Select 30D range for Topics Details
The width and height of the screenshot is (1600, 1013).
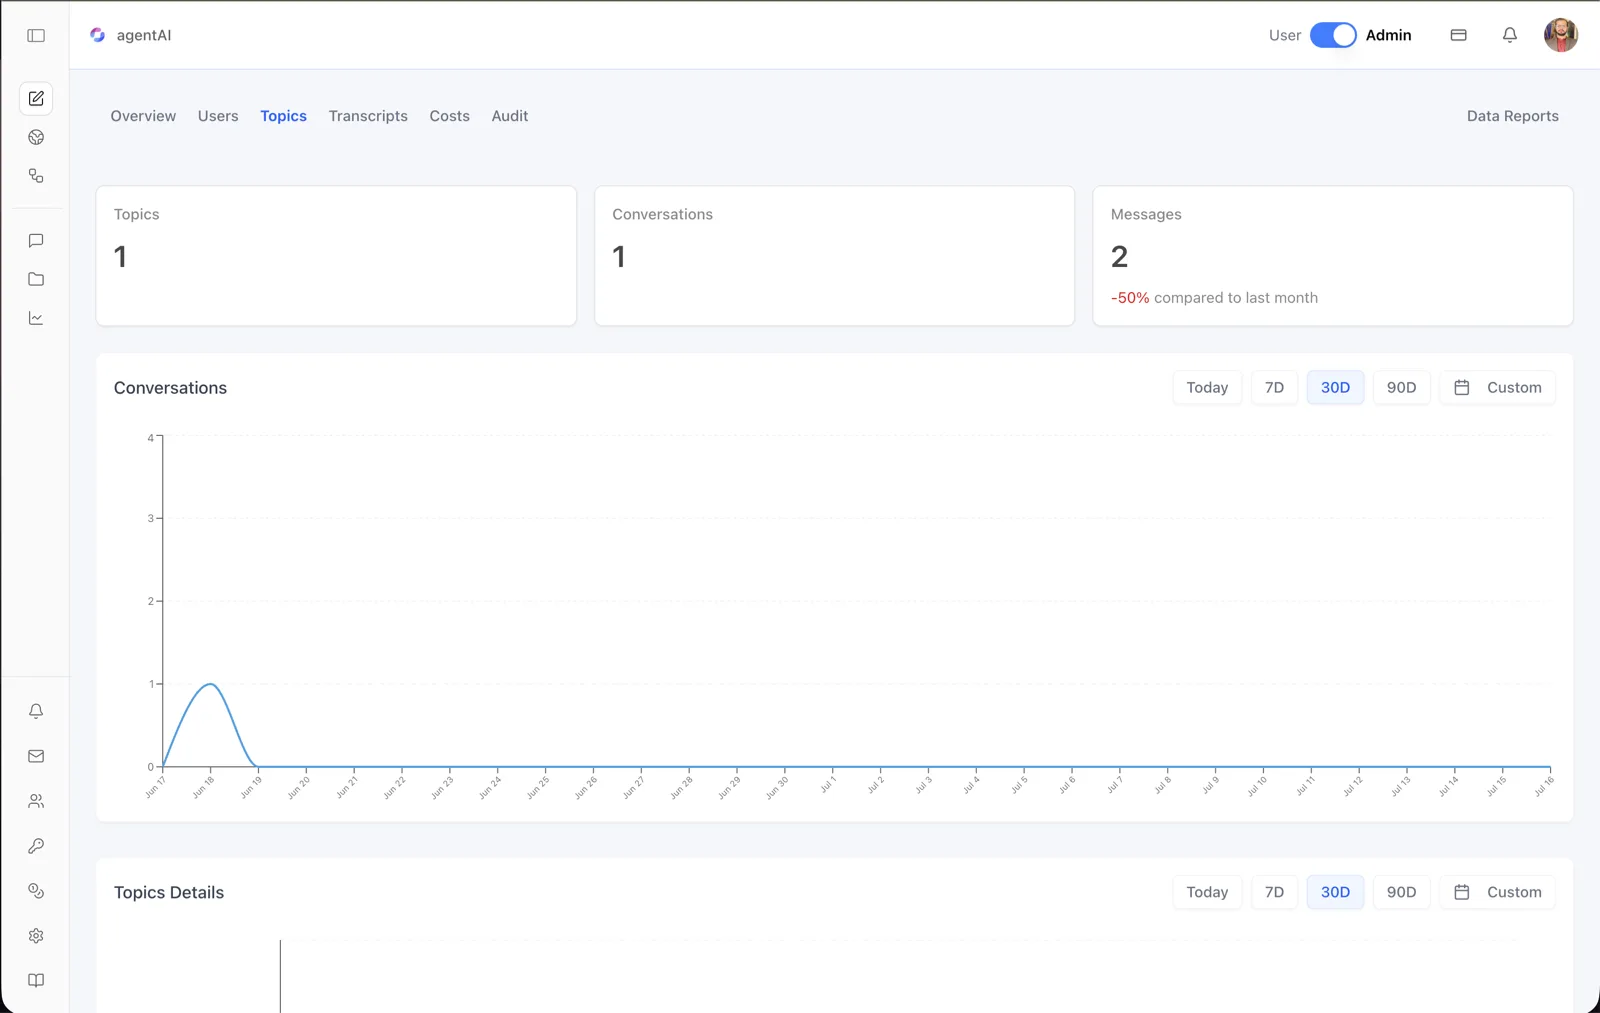tap(1335, 892)
